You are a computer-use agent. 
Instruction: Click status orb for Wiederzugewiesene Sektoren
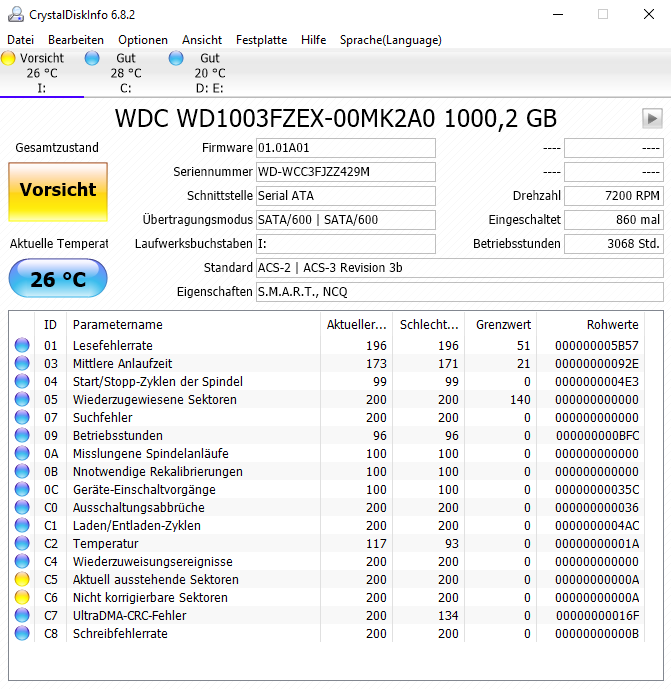coord(22,399)
